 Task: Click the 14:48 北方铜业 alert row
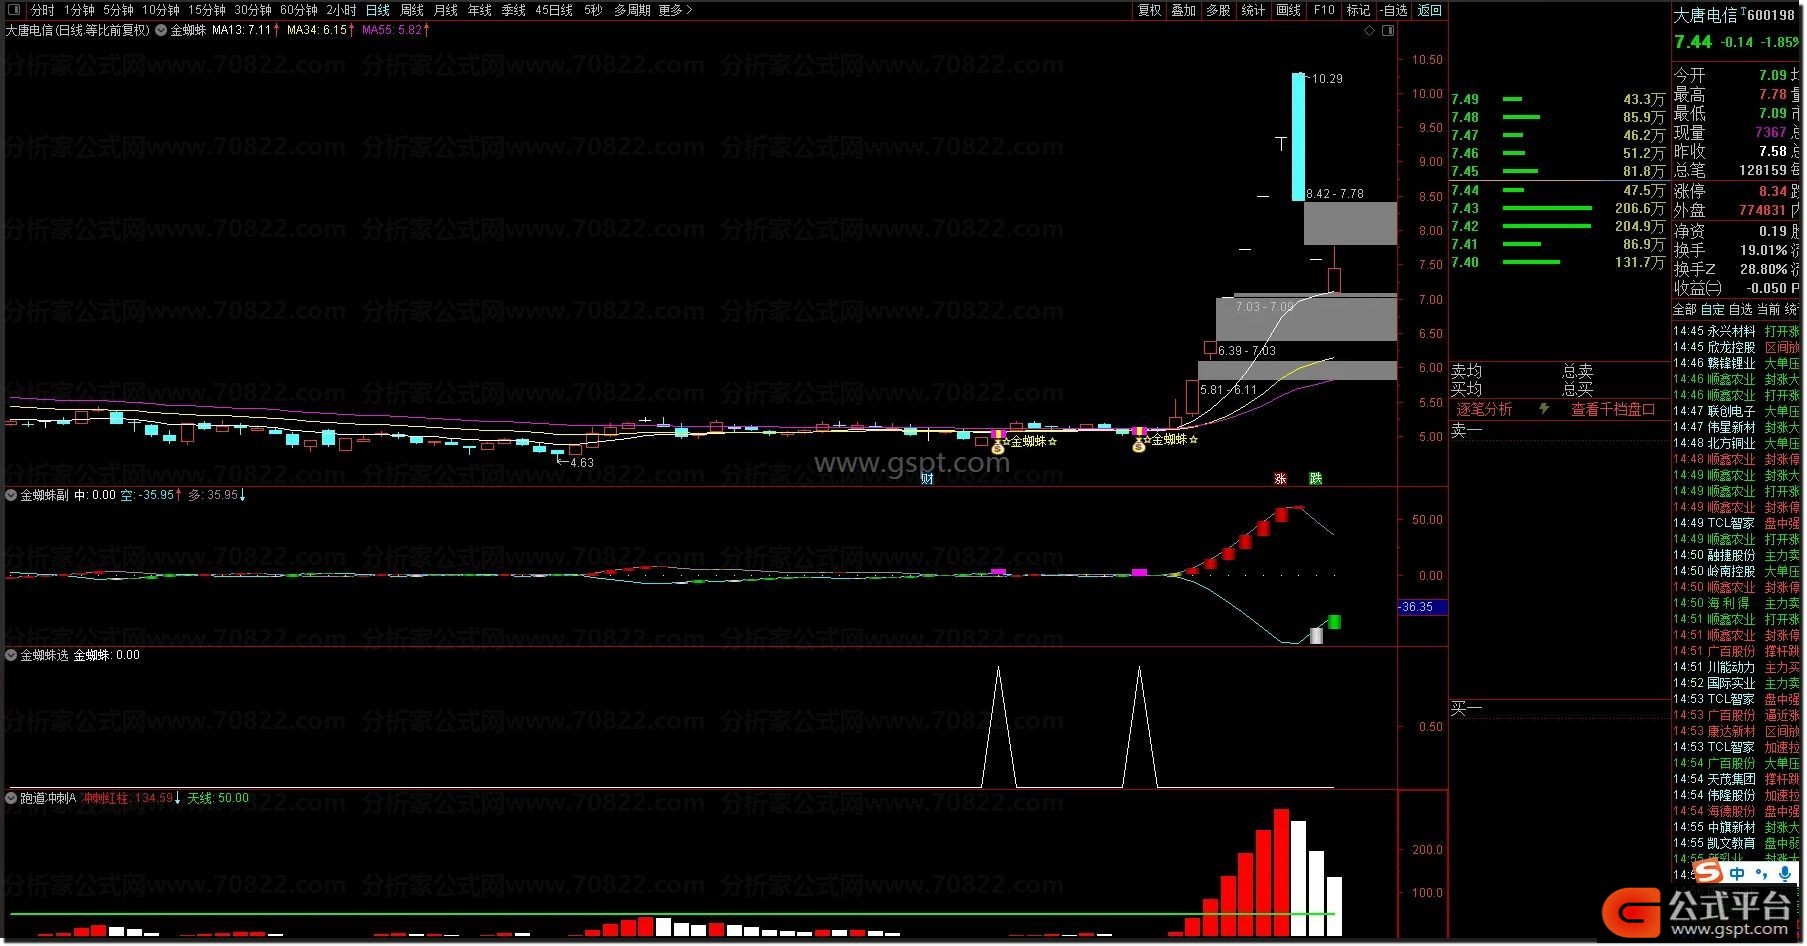[x=1736, y=443]
